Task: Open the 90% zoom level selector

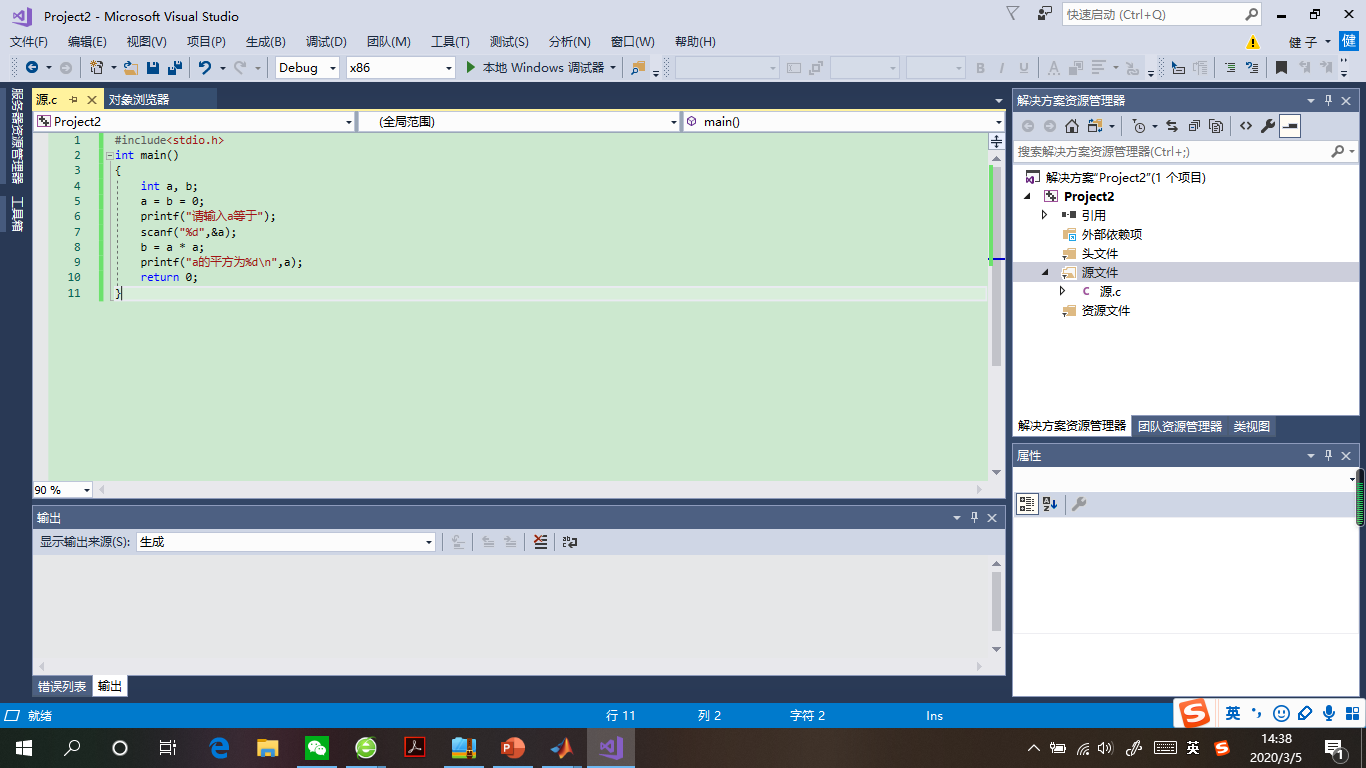Action: pos(60,489)
